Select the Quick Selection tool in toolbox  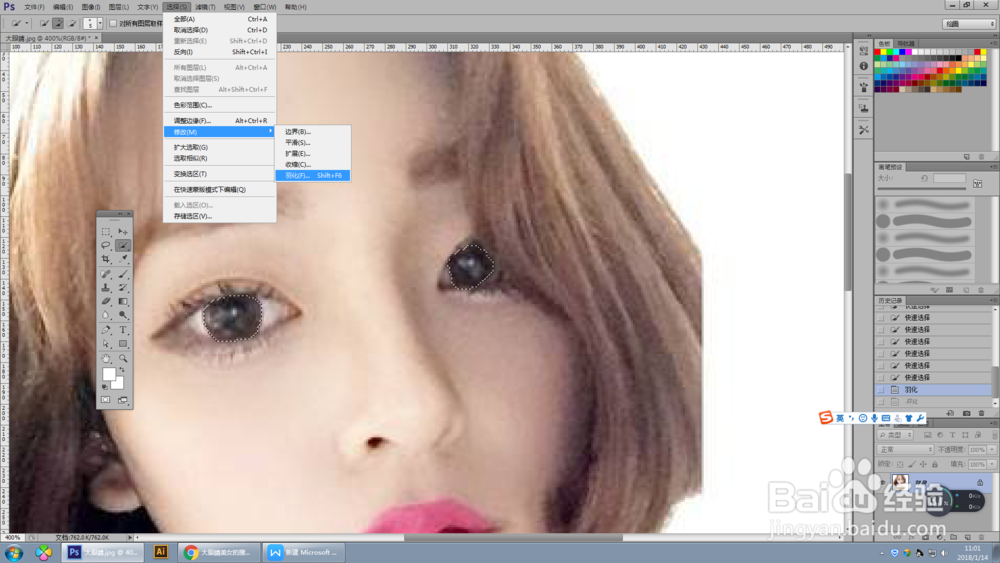(x=123, y=245)
